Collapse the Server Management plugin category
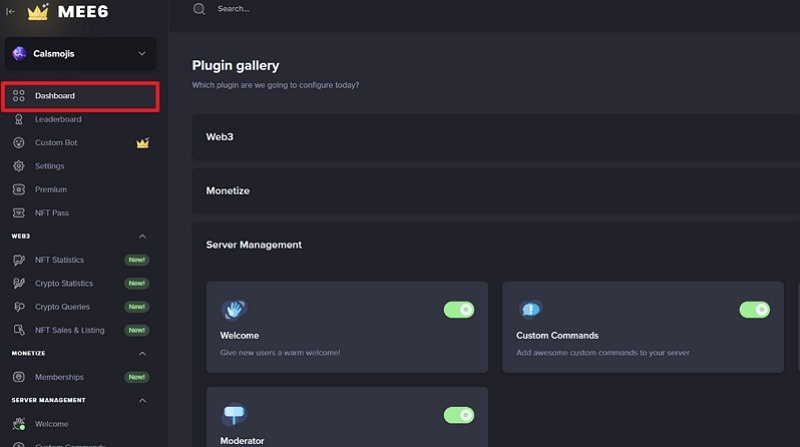Viewport: 800px width, 447px height. pyautogui.click(x=496, y=245)
